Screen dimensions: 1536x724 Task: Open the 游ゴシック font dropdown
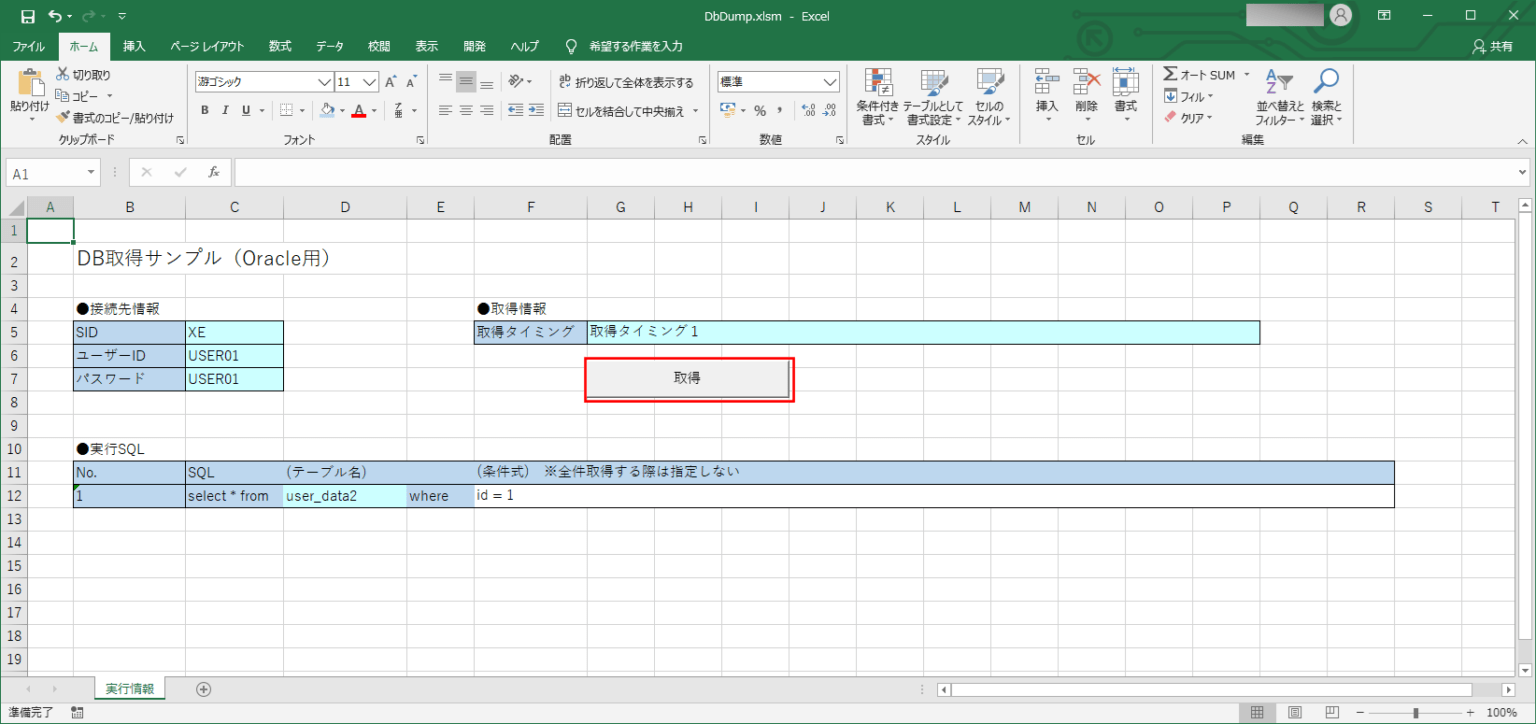click(x=325, y=81)
